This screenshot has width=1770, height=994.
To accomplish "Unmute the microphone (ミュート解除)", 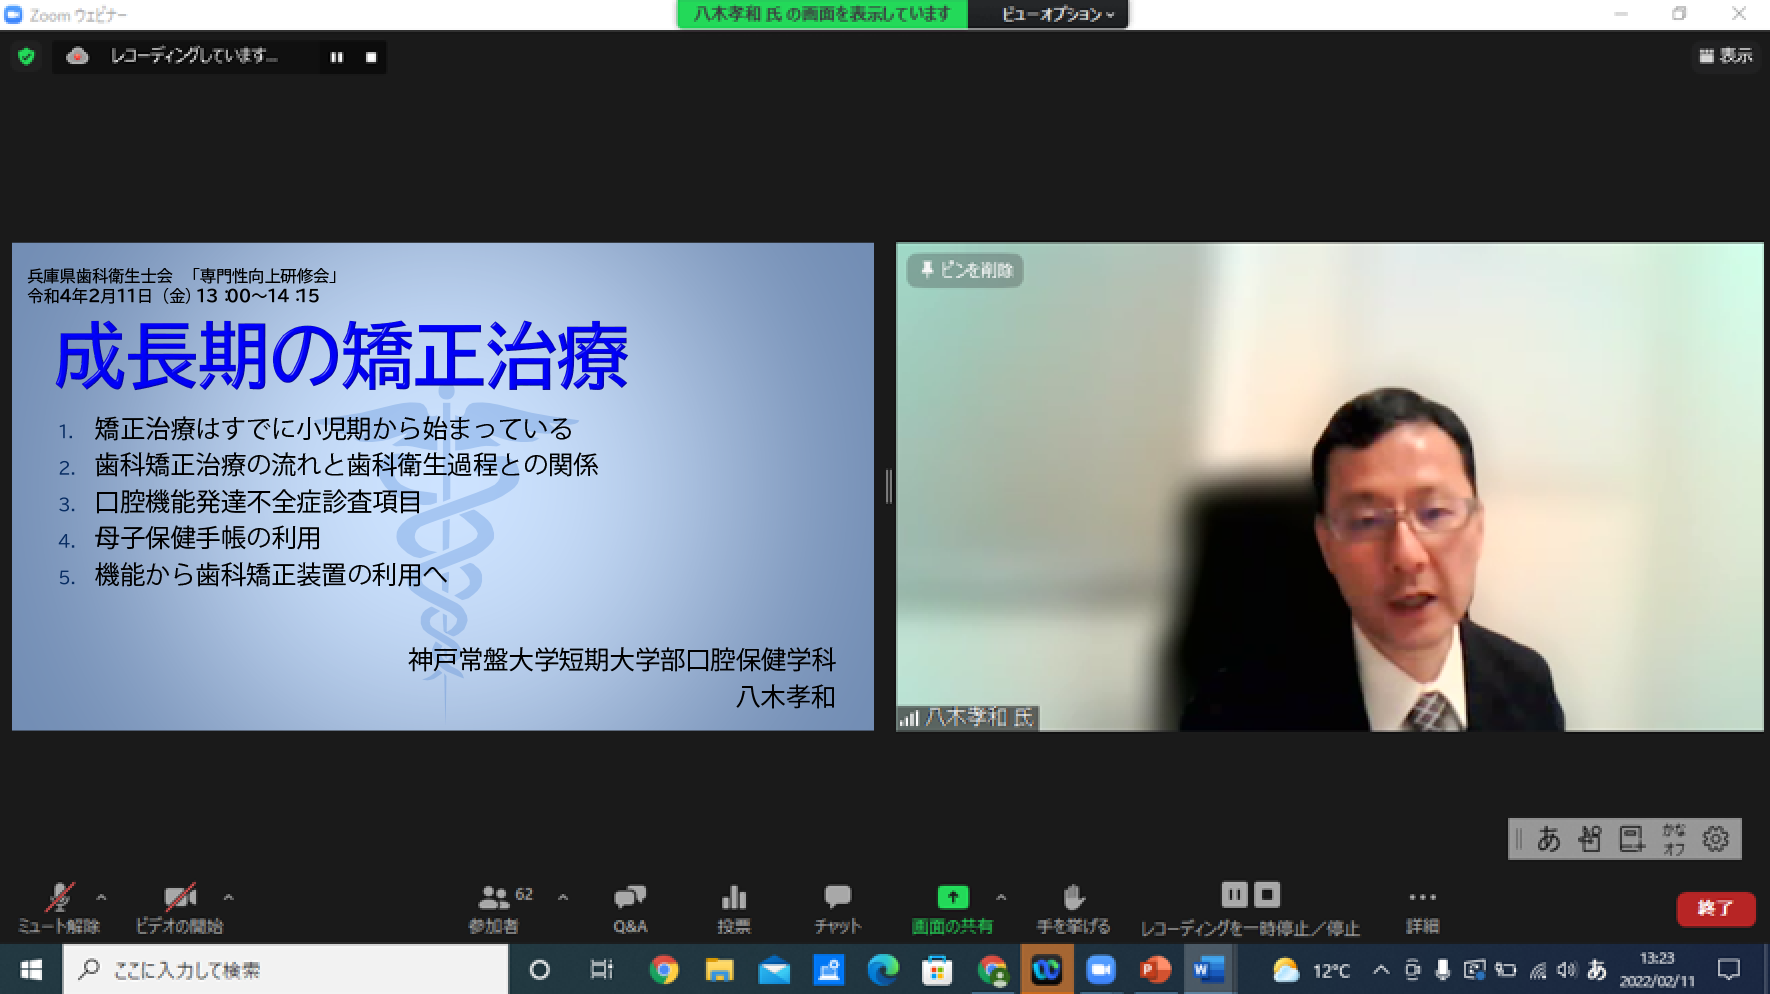I will point(59,908).
